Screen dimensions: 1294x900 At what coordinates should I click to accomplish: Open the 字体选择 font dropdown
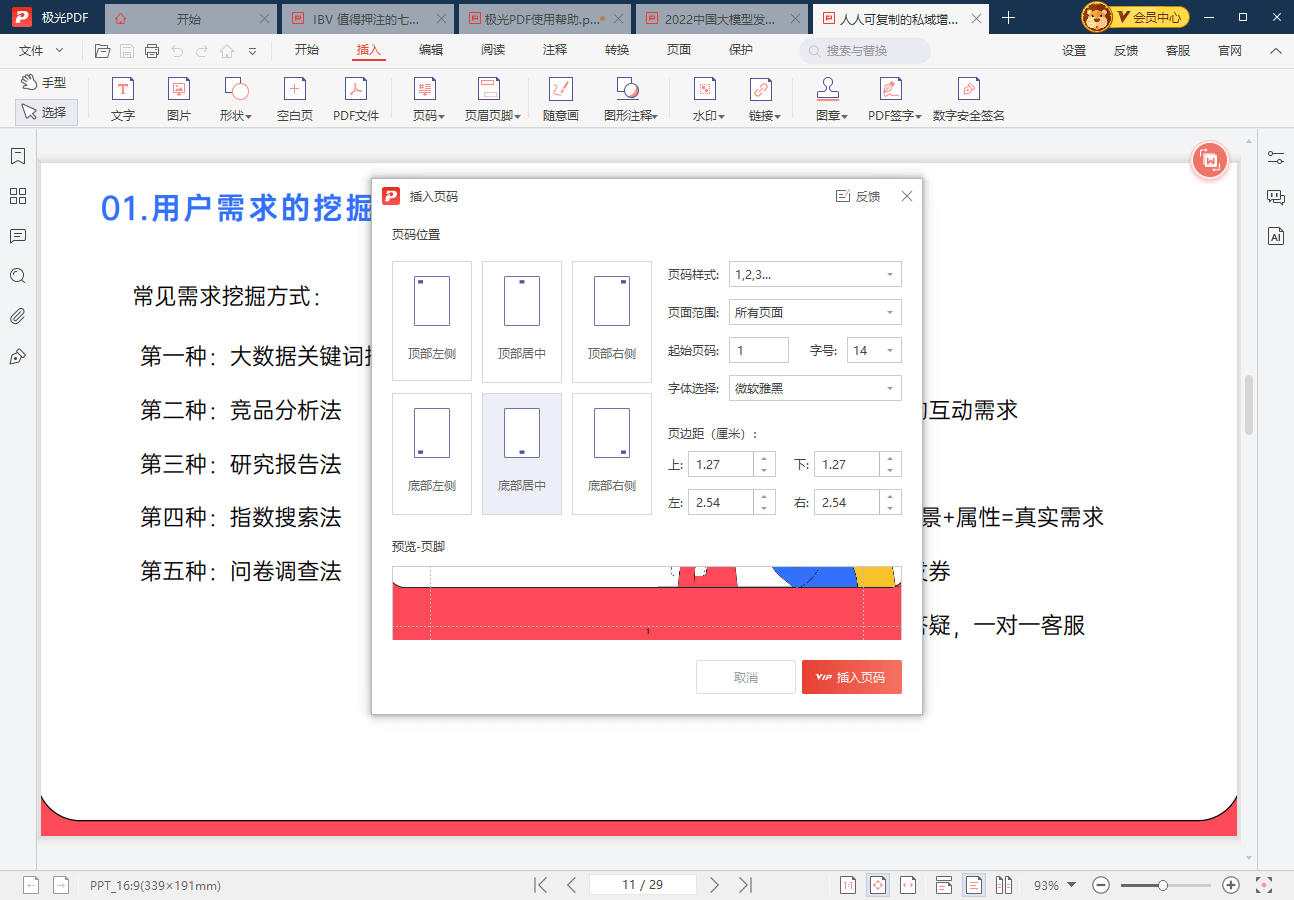[815, 388]
